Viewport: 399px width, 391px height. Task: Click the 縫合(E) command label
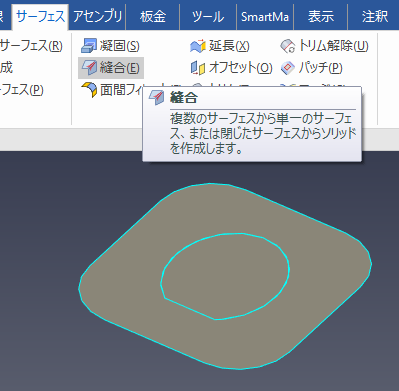tap(119, 68)
